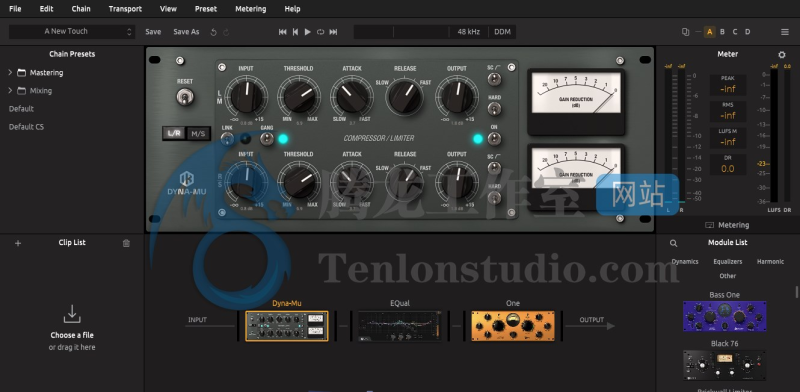
Task: Open the Transport menu
Action: coord(126,9)
